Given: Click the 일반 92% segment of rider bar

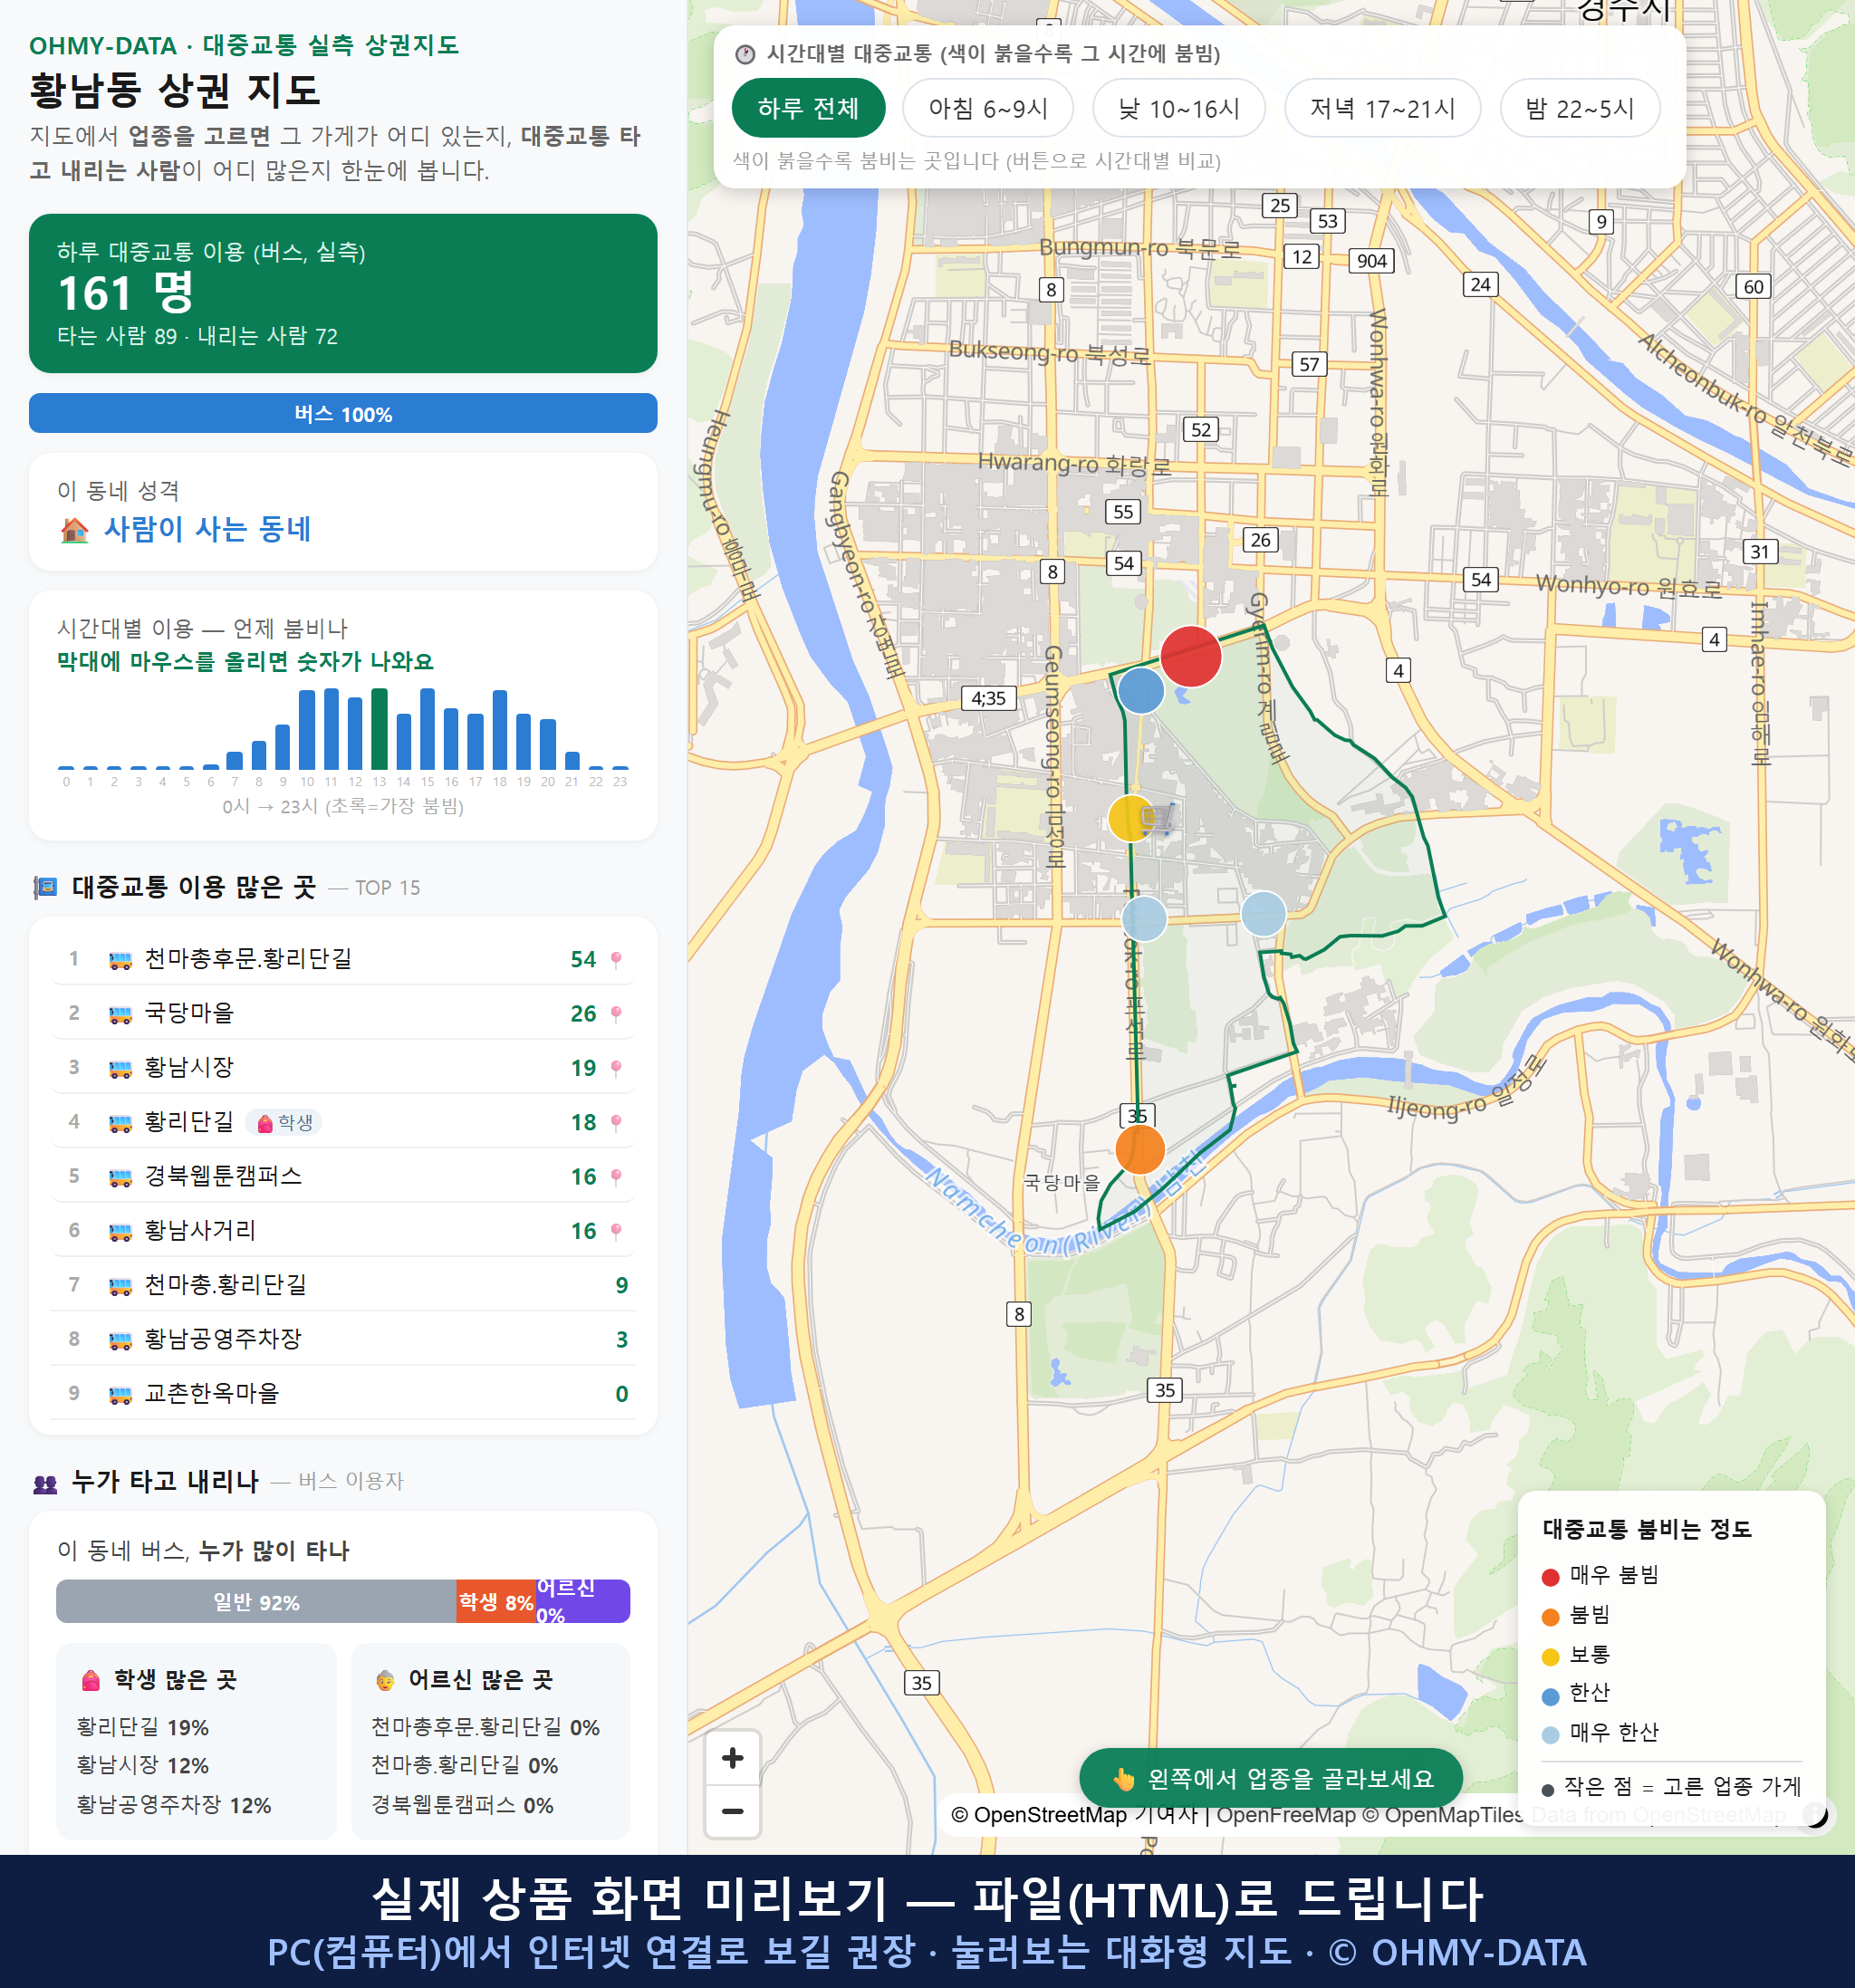Looking at the screenshot, I should tap(256, 1601).
